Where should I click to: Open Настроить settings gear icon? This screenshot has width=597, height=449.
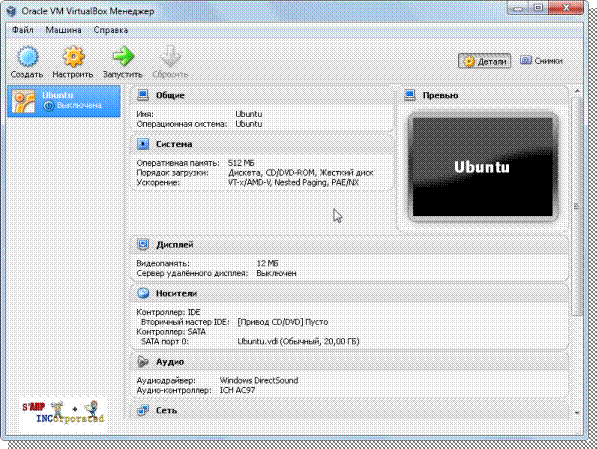[x=73, y=56]
